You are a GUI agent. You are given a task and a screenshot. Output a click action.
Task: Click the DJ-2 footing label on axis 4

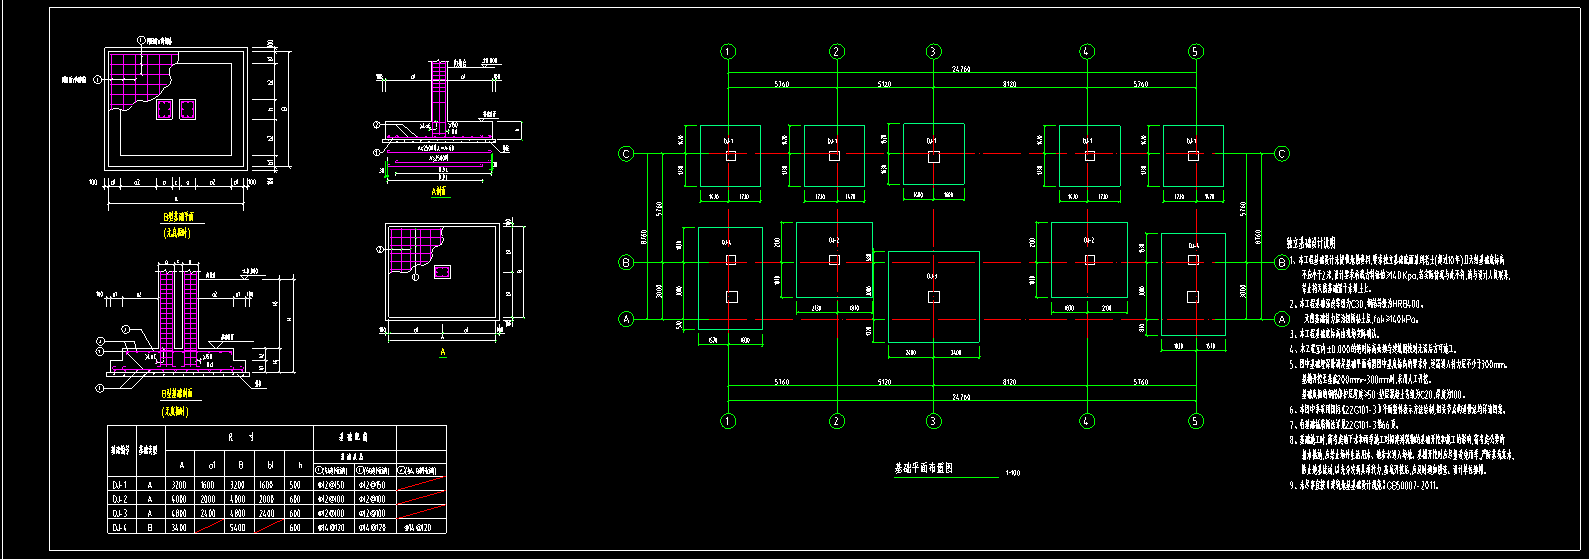1089,241
